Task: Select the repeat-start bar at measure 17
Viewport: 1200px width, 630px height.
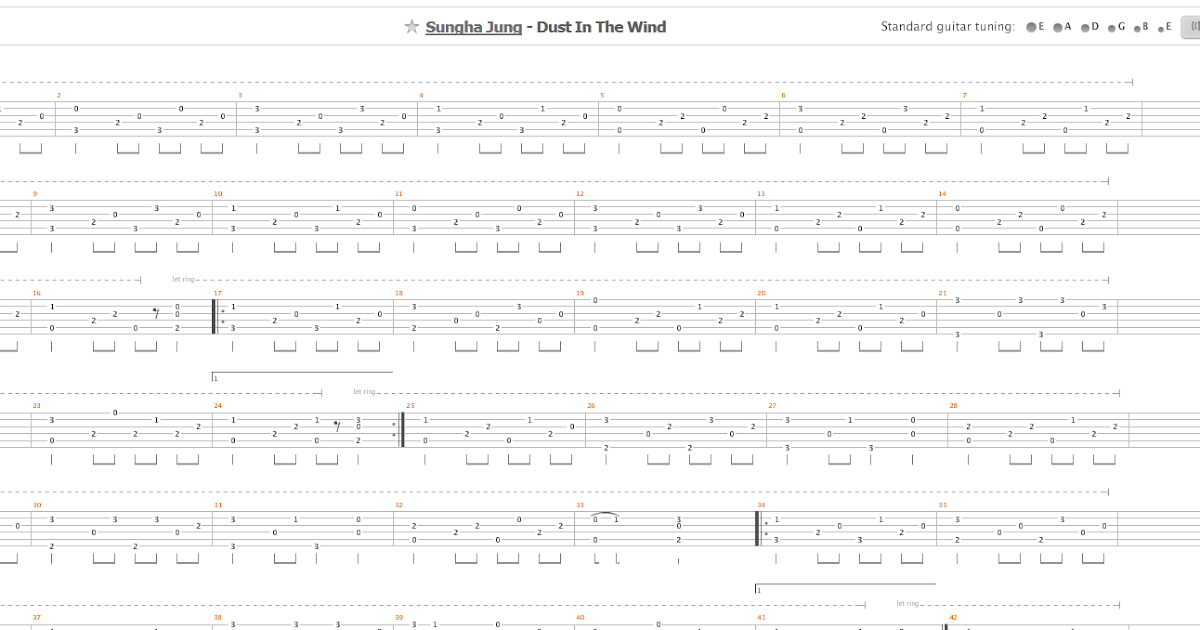Action: tap(217, 317)
